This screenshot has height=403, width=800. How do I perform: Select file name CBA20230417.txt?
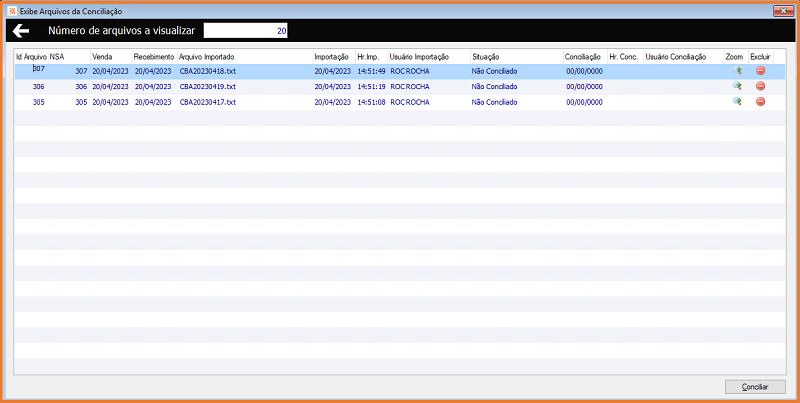[x=208, y=102]
